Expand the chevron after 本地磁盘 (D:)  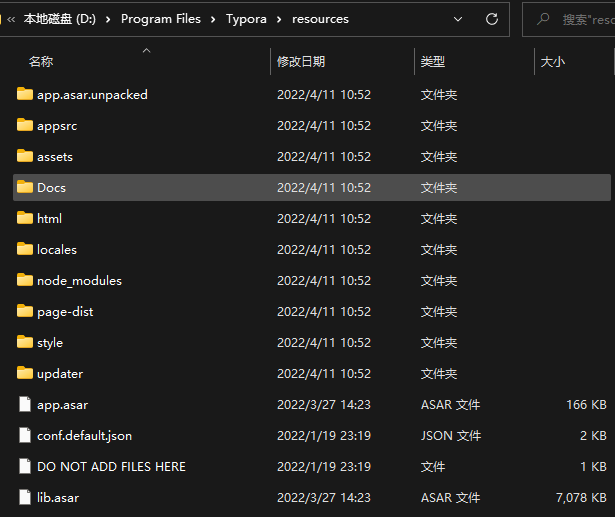coord(108,19)
